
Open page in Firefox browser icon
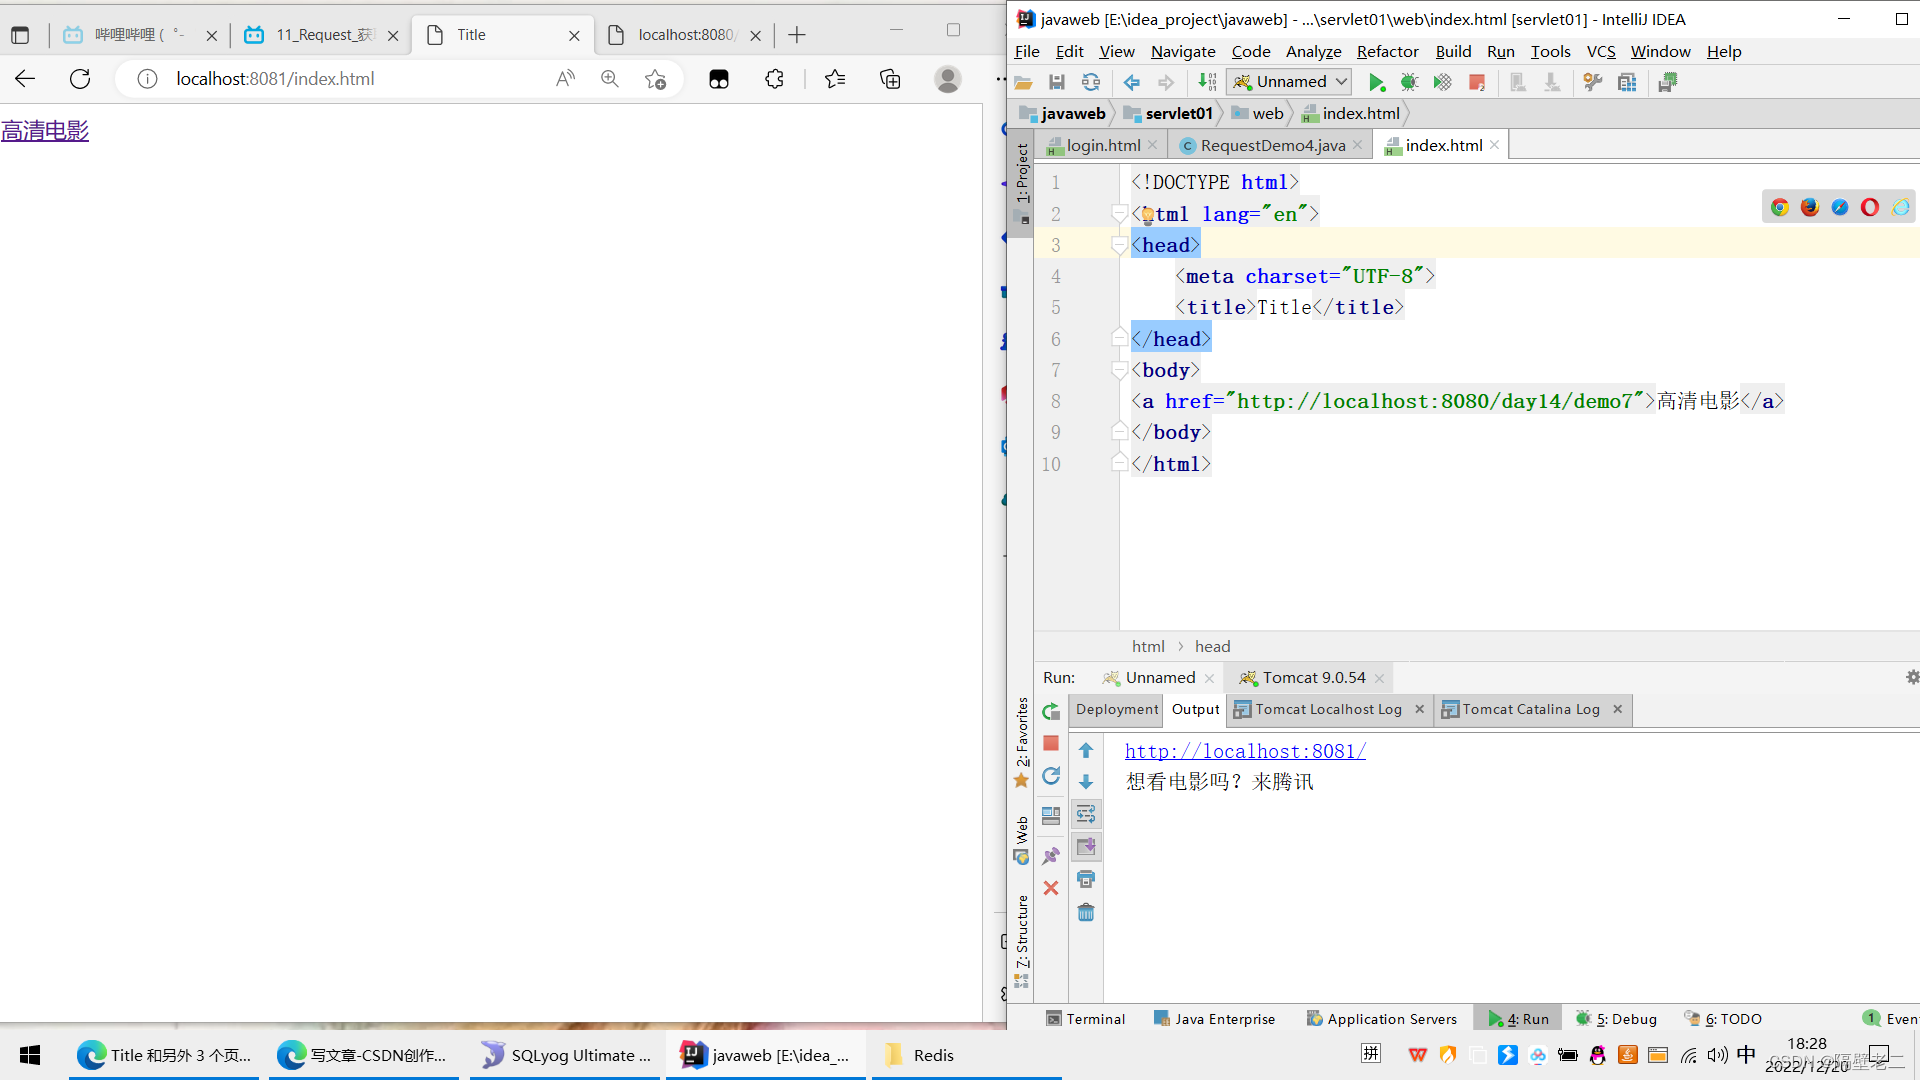pos(1810,207)
